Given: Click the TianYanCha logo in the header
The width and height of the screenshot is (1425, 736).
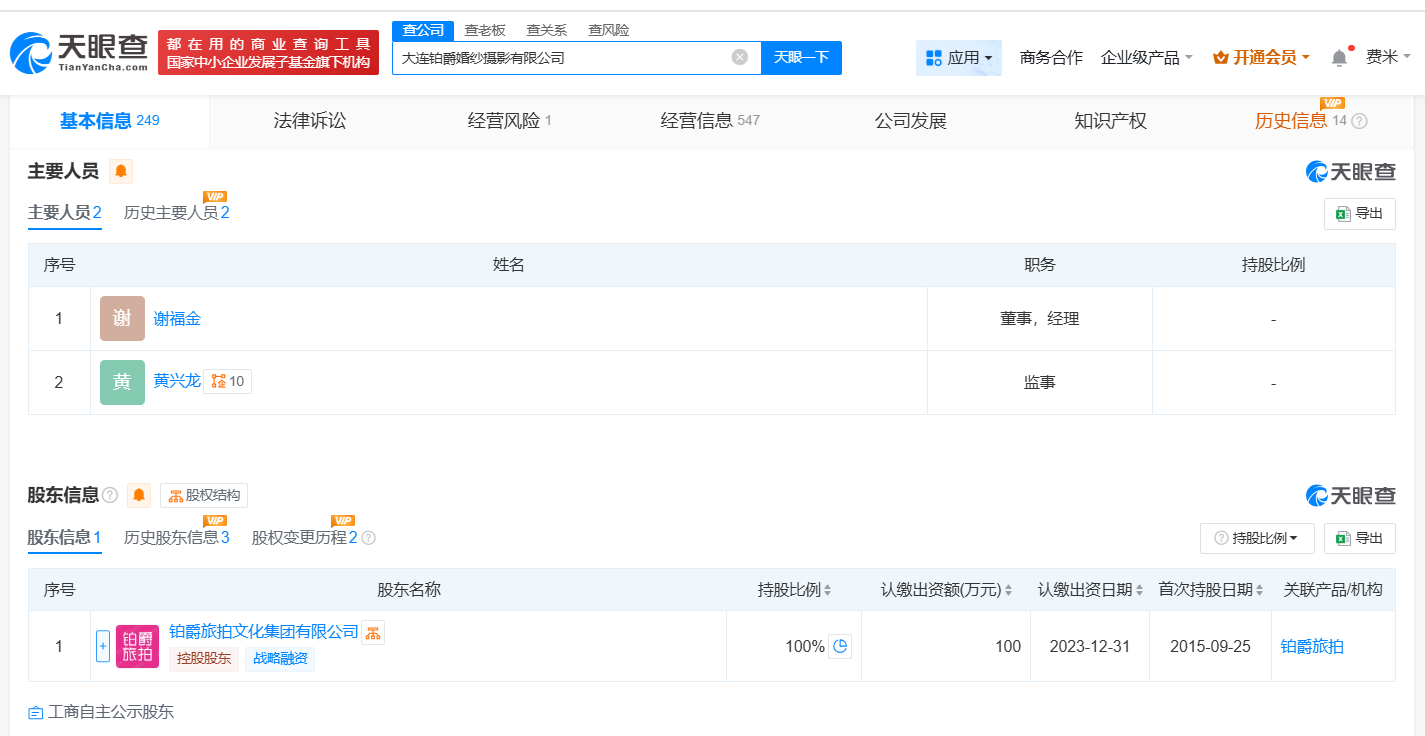Looking at the screenshot, I should 80,52.
